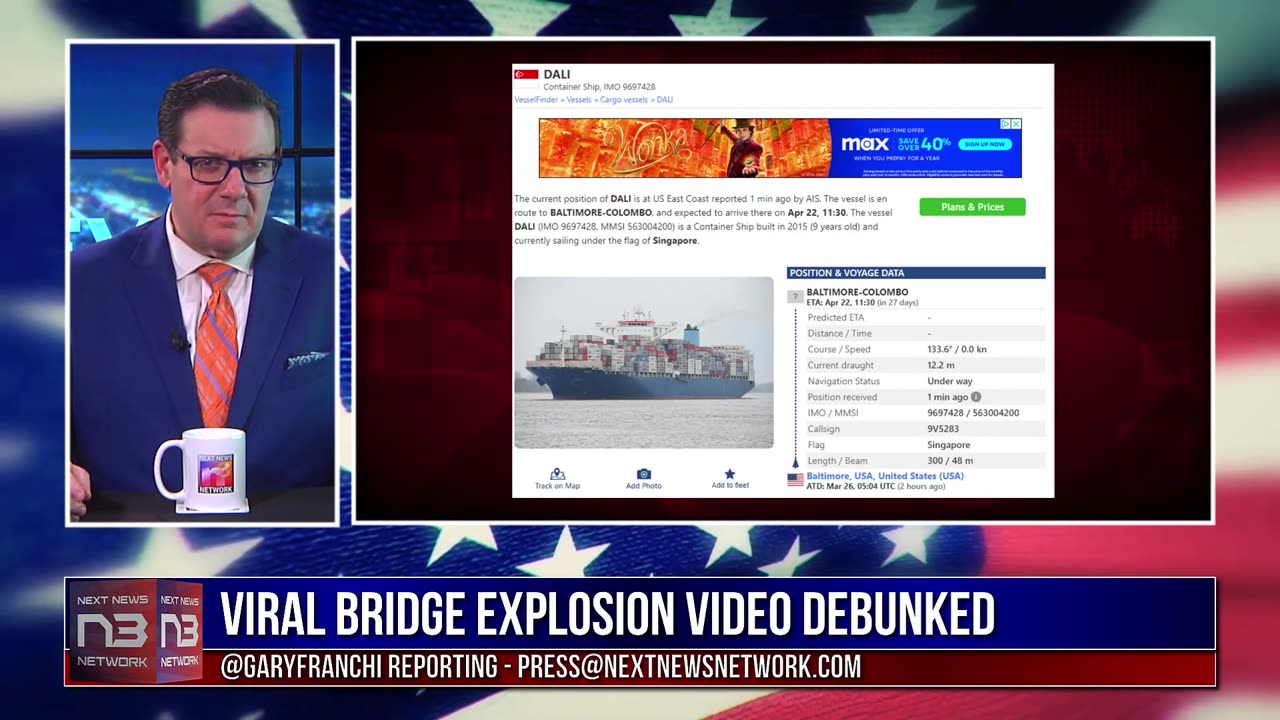Click the 'ATD: Mar 26, 05:04 UTC' text

[x=851, y=487]
